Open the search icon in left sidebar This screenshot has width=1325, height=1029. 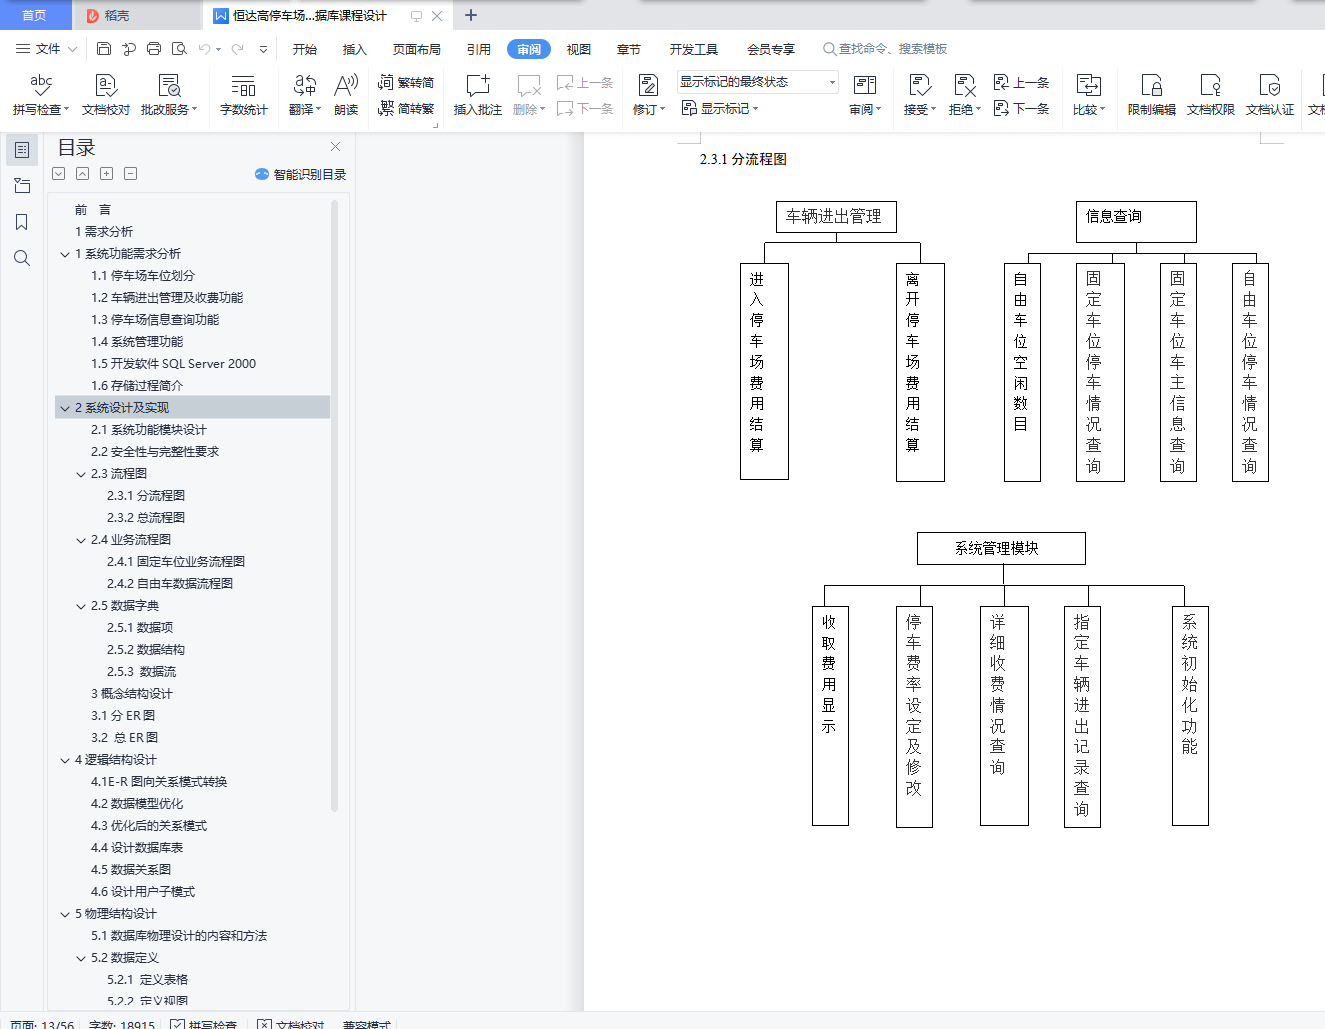pyautogui.click(x=22, y=258)
